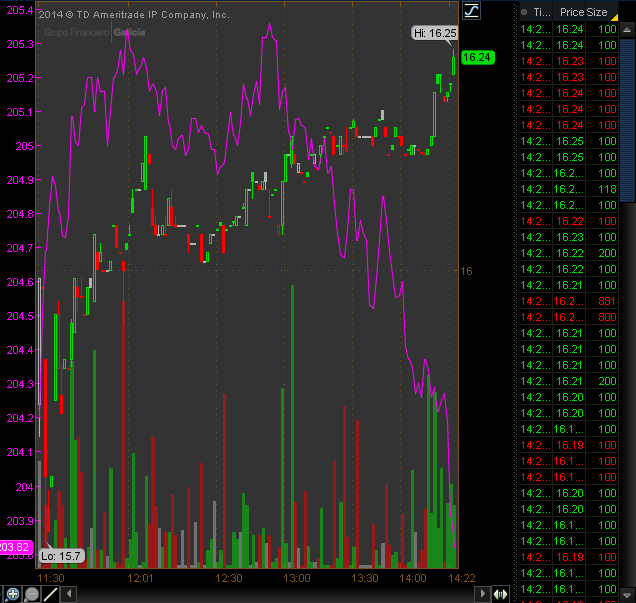Click the Time and Sales scrollbar up arrow
This screenshot has width=636, height=603.
click(x=627, y=30)
